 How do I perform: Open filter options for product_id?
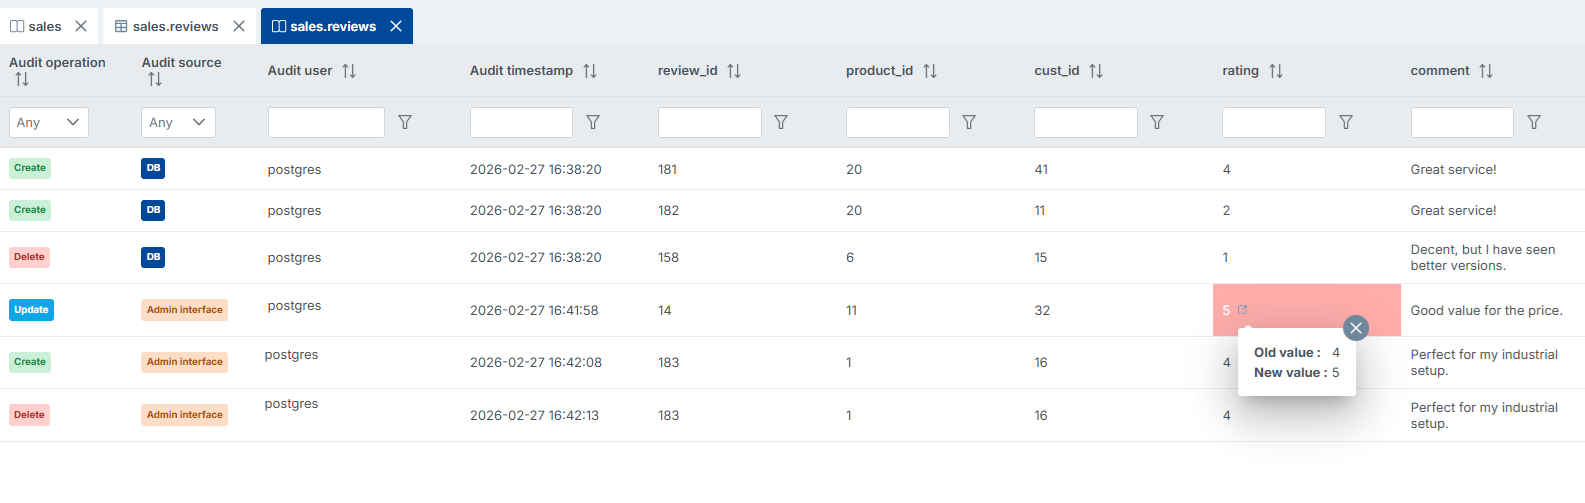[x=969, y=122]
